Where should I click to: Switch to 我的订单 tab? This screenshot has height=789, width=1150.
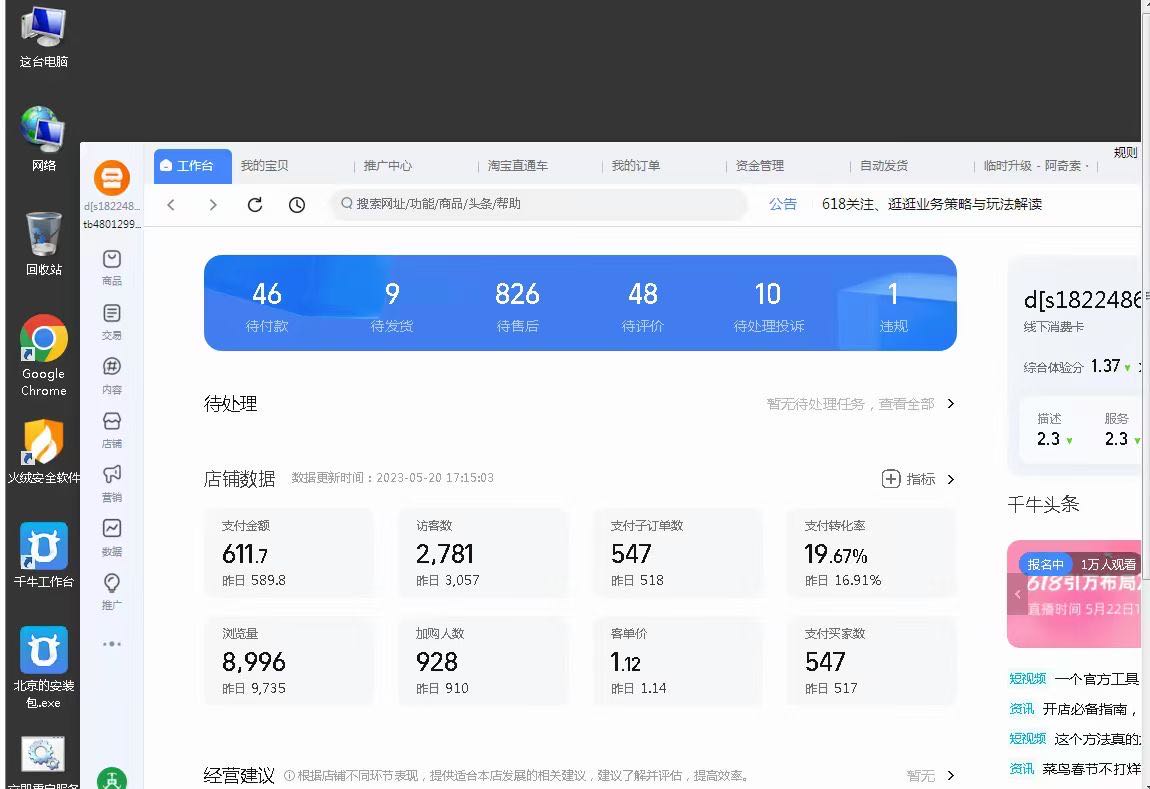tap(635, 166)
